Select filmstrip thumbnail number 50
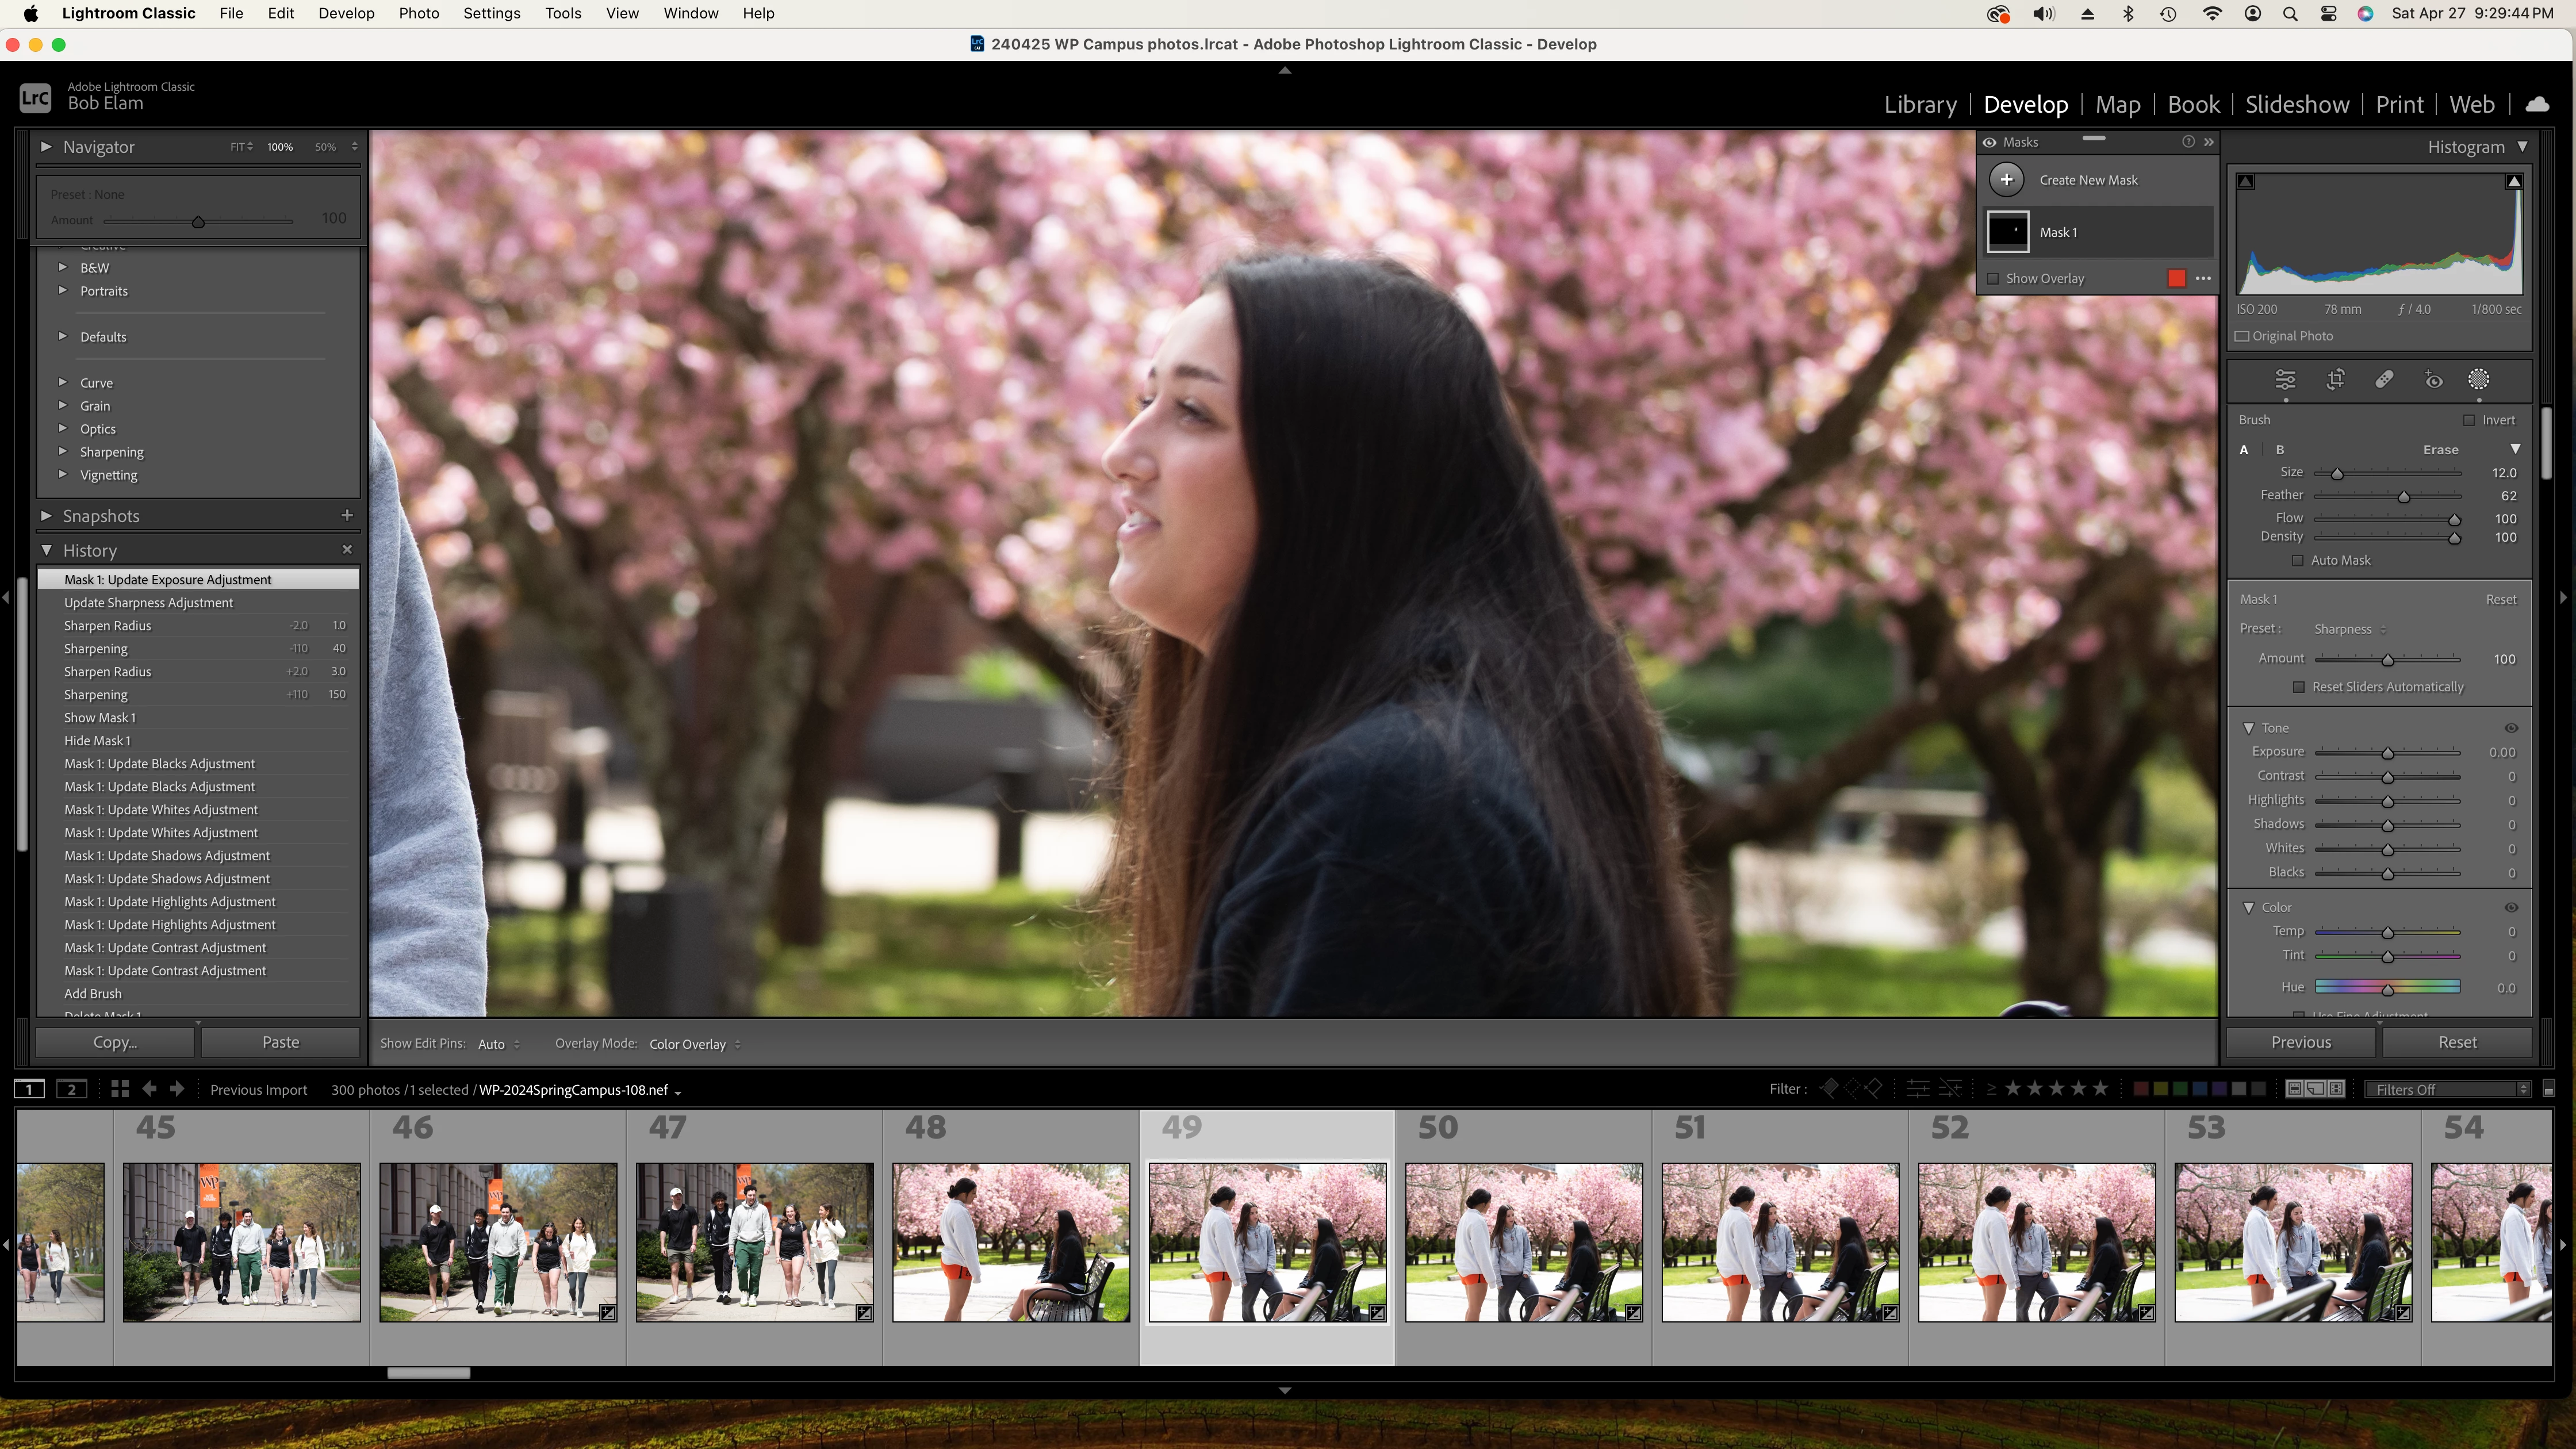The image size is (2576, 1449). (1523, 1241)
